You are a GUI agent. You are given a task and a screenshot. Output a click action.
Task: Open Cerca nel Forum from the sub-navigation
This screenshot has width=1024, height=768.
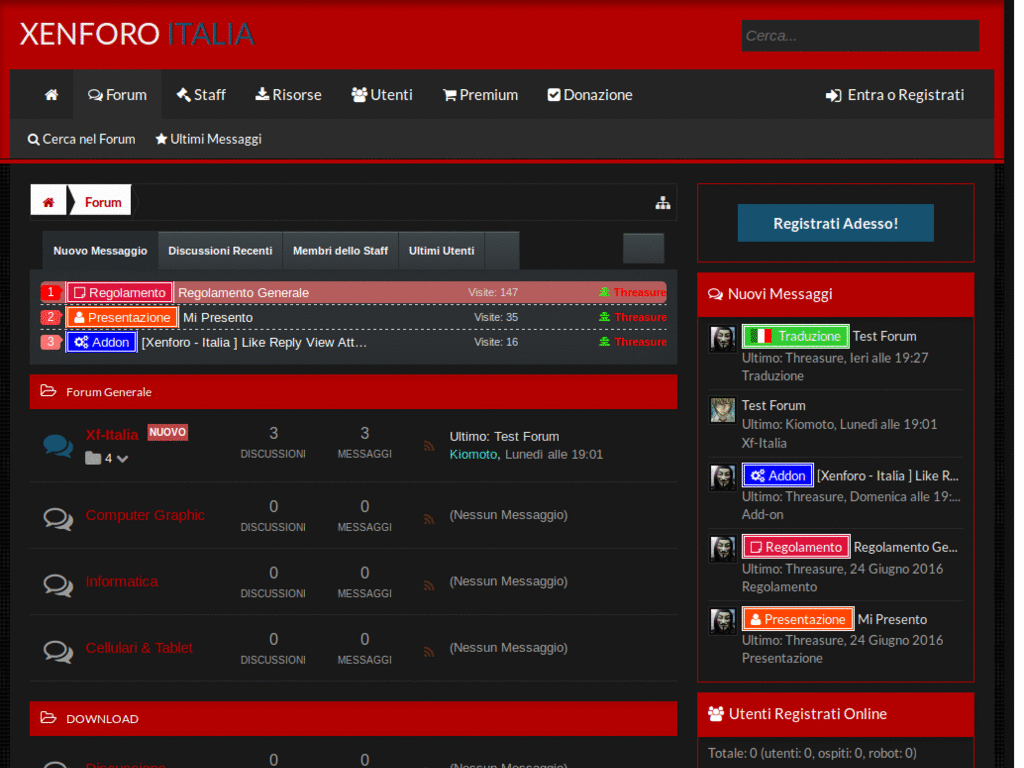(x=80, y=139)
